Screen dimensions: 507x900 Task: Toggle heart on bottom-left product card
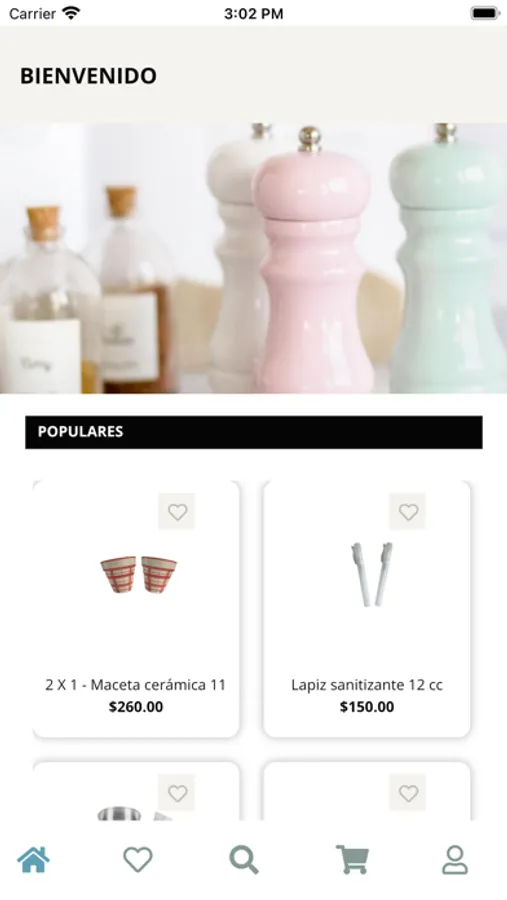(177, 793)
